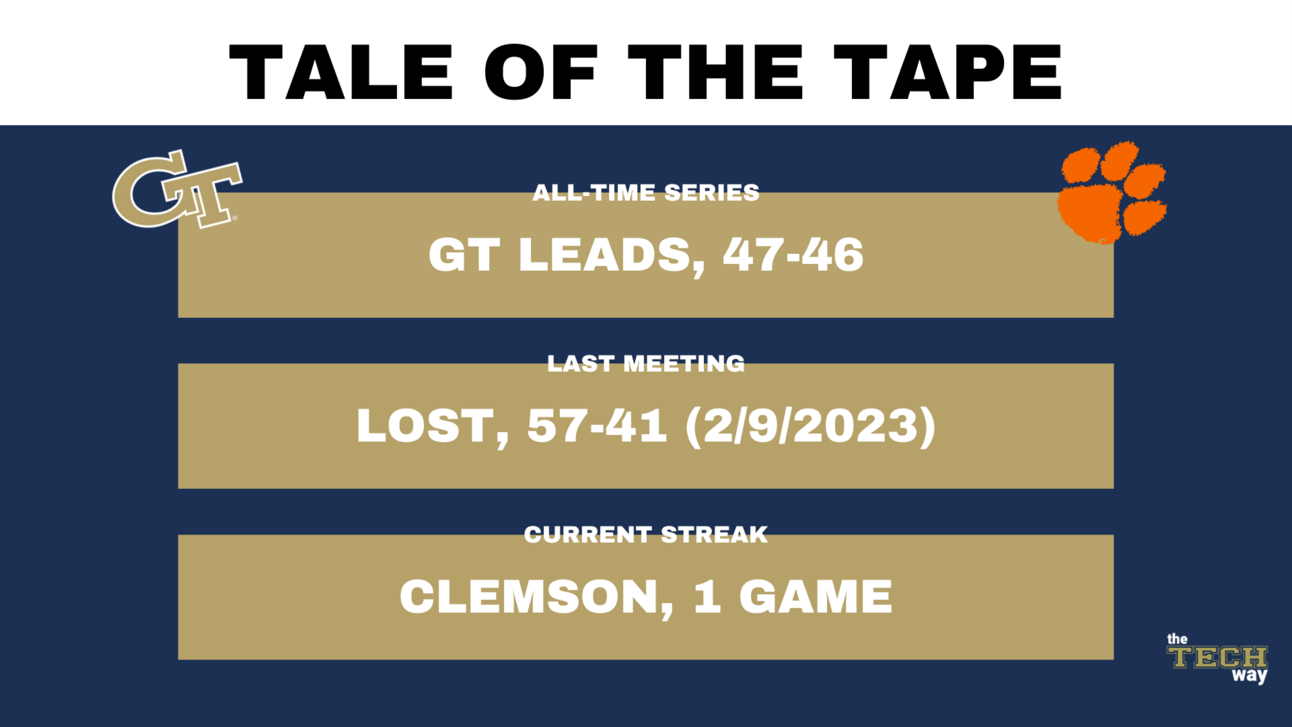Click the Tech Way logo
The width and height of the screenshot is (1292, 727).
pos(1217,658)
